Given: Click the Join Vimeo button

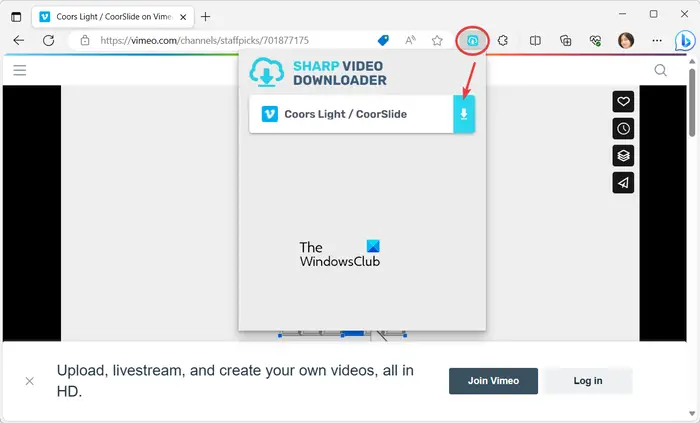Looking at the screenshot, I should tap(493, 381).
